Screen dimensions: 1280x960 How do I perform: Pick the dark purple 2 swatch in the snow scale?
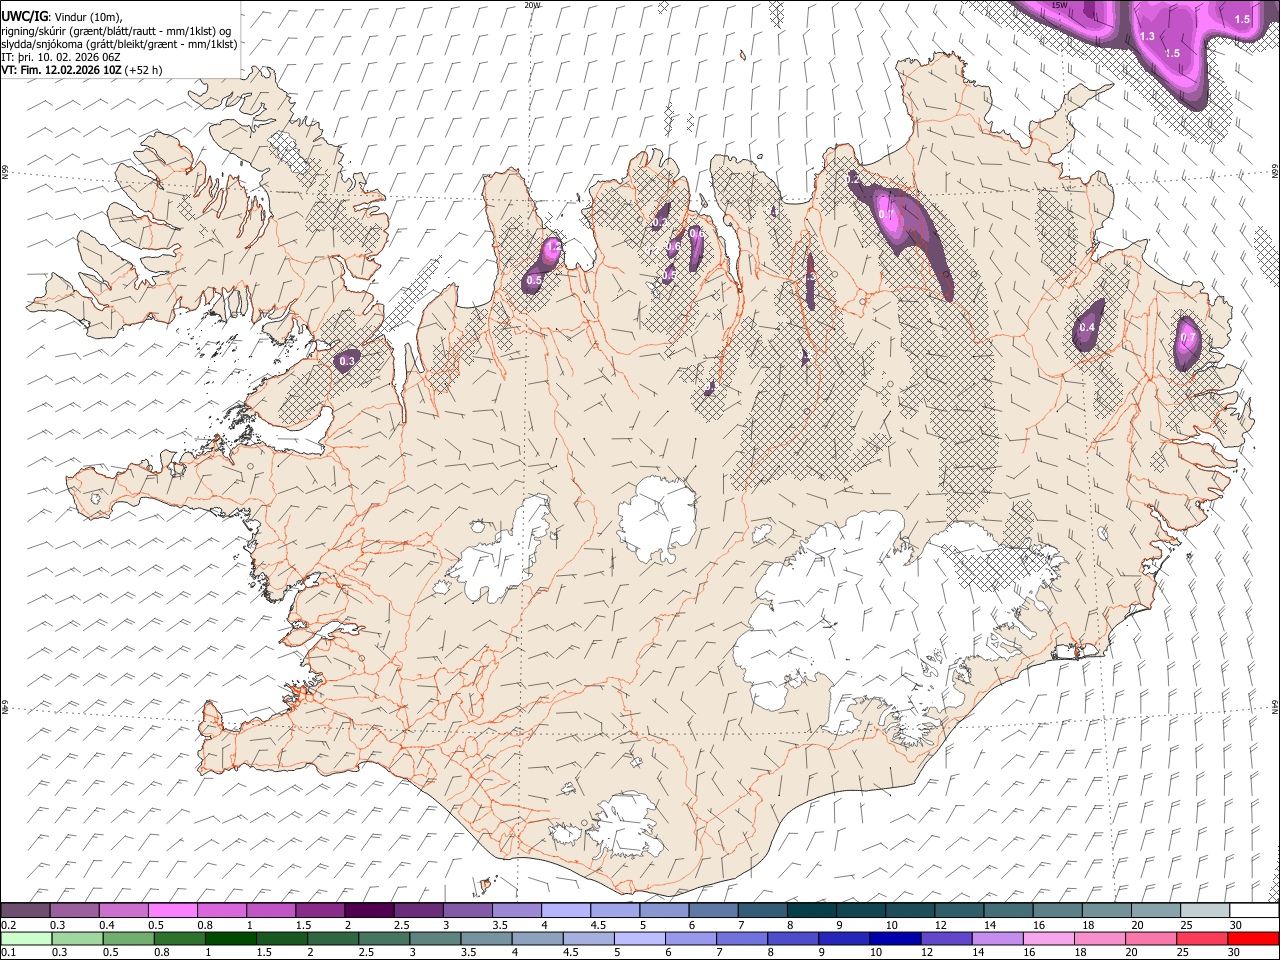pyautogui.click(x=369, y=911)
